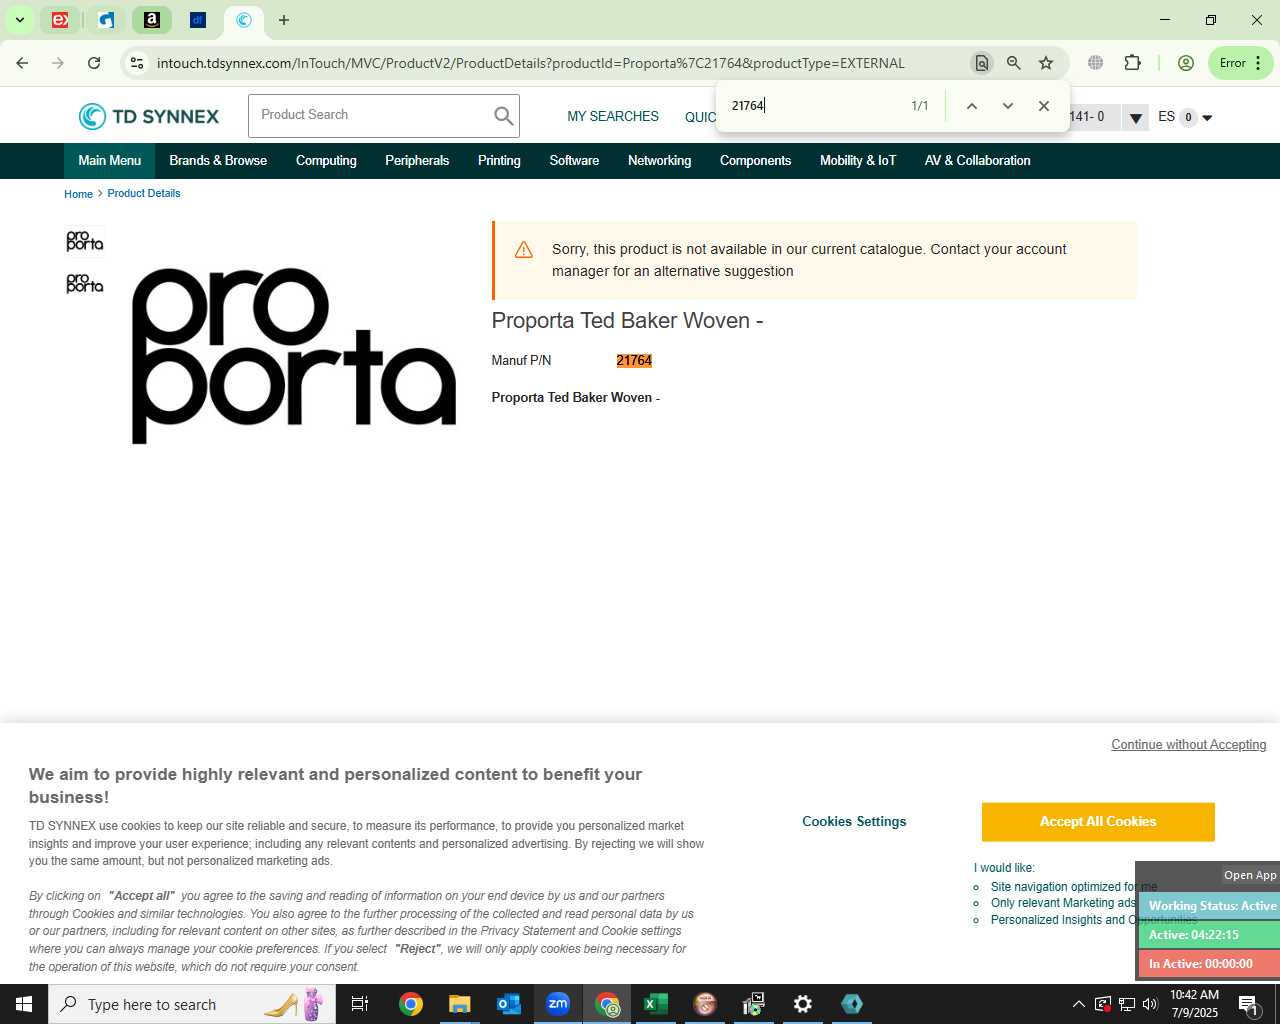Click the volume icon in system tray

coord(1150,1004)
